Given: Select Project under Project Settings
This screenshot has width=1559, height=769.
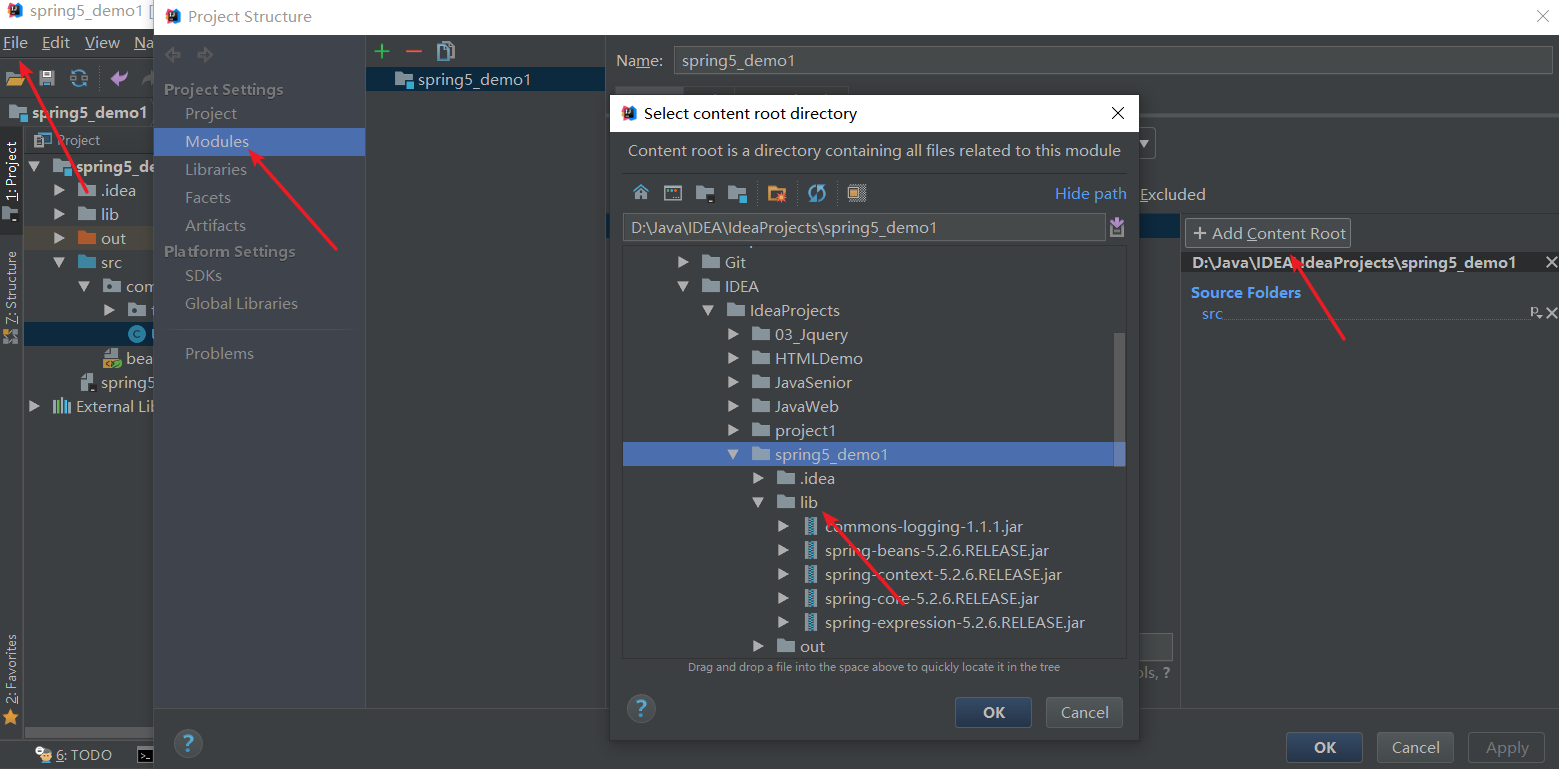Looking at the screenshot, I should (x=211, y=113).
